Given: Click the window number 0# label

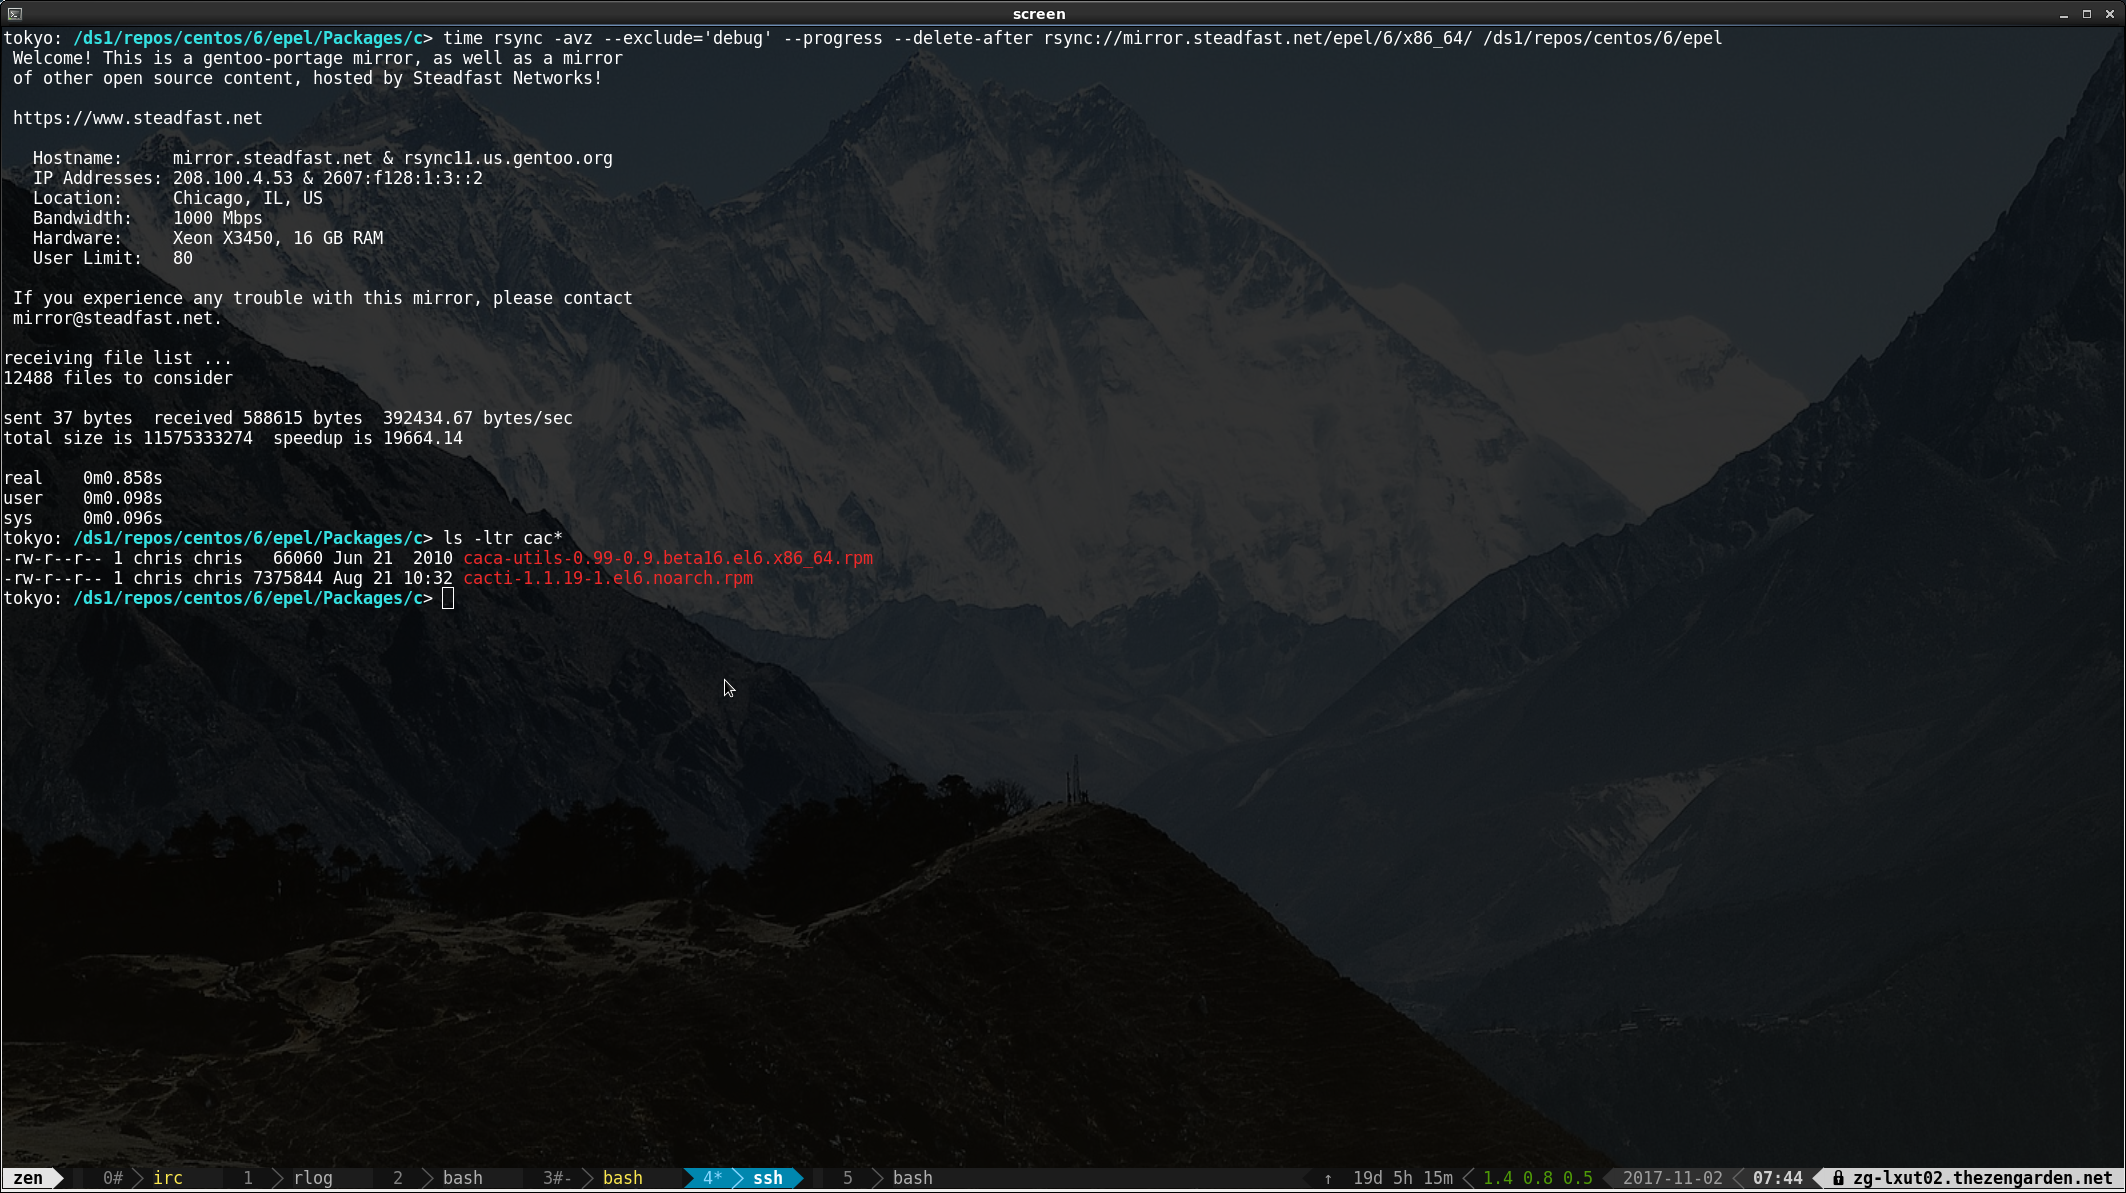Looking at the screenshot, I should (x=112, y=1178).
